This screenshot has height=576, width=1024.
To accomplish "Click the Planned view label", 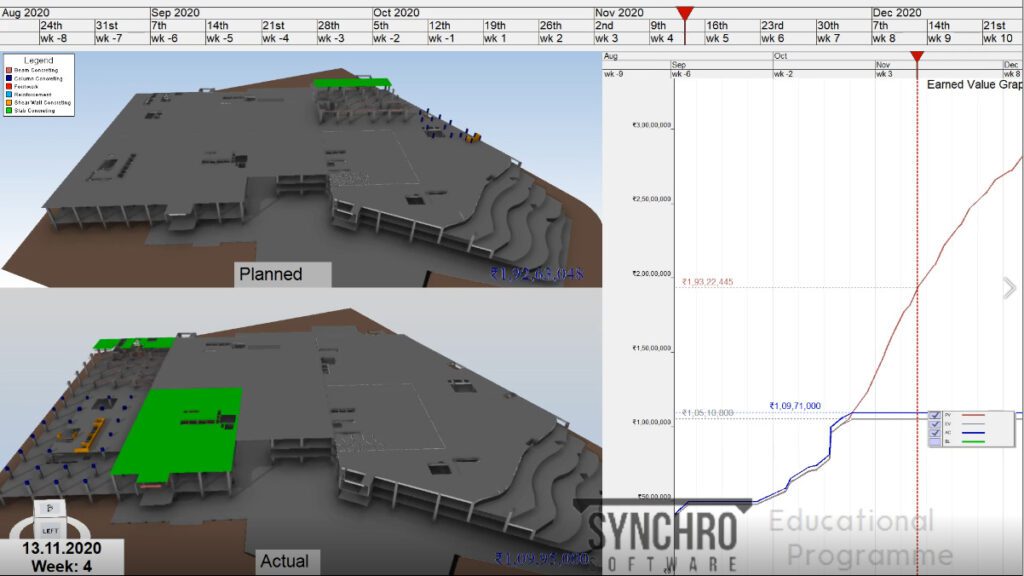I will coord(269,273).
